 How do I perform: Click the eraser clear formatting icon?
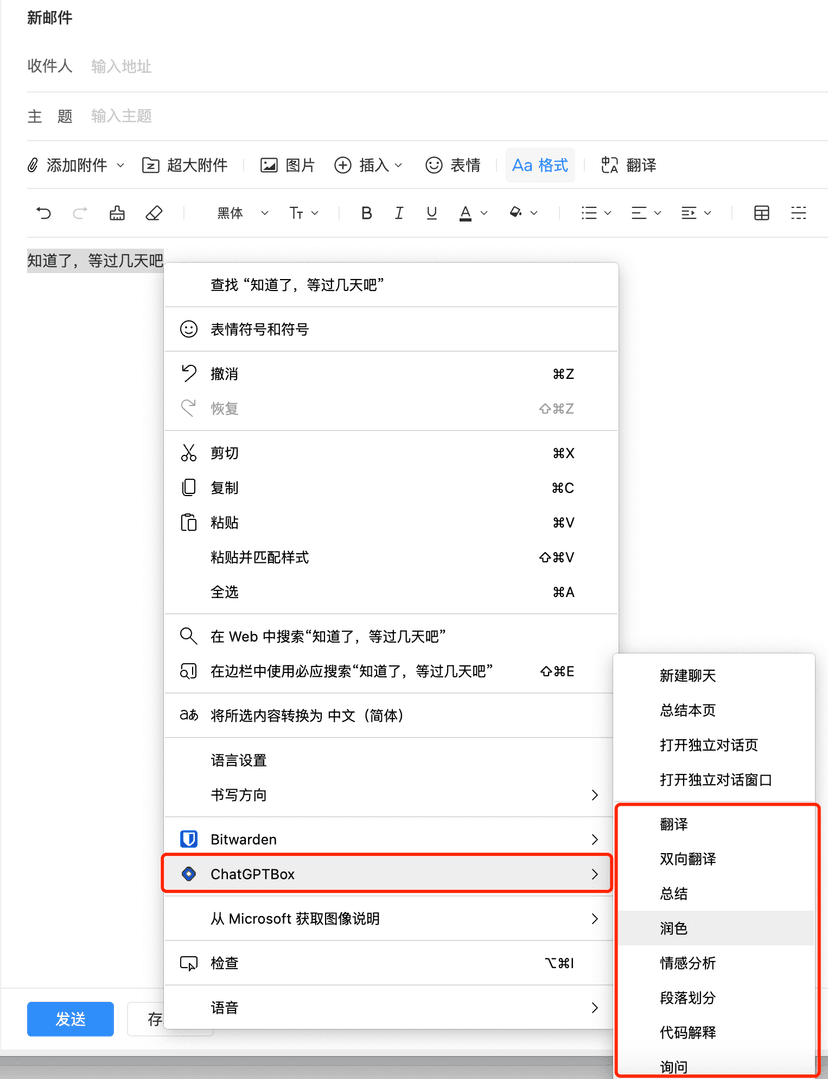click(153, 213)
